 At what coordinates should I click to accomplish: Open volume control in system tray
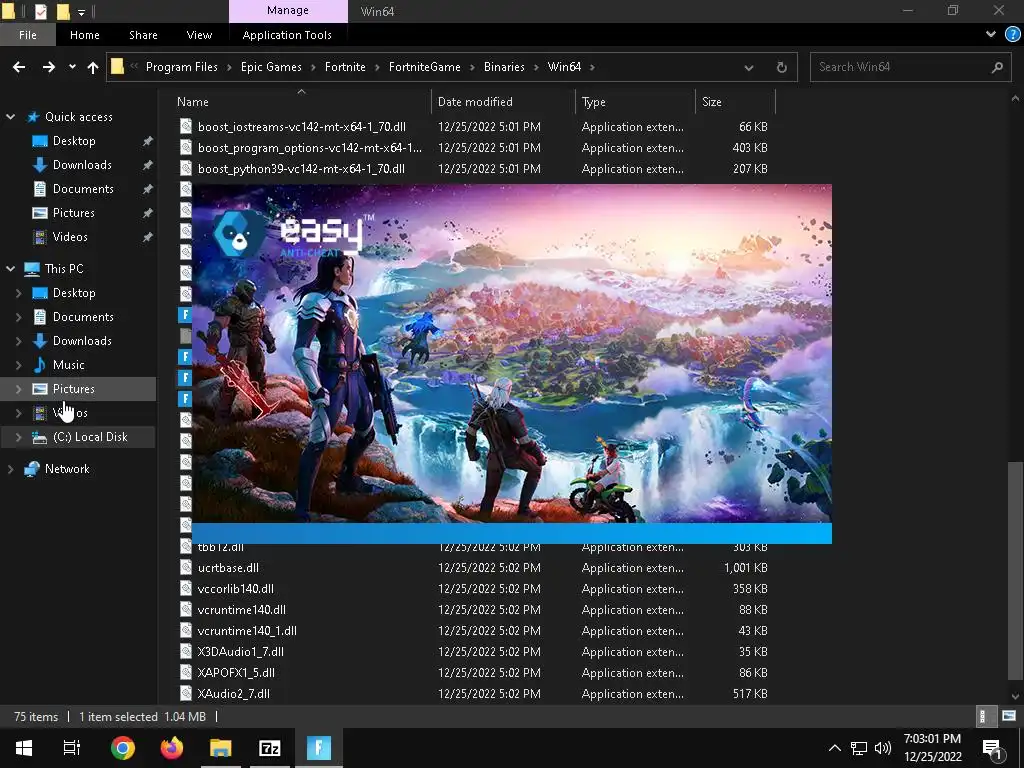[x=883, y=748]
